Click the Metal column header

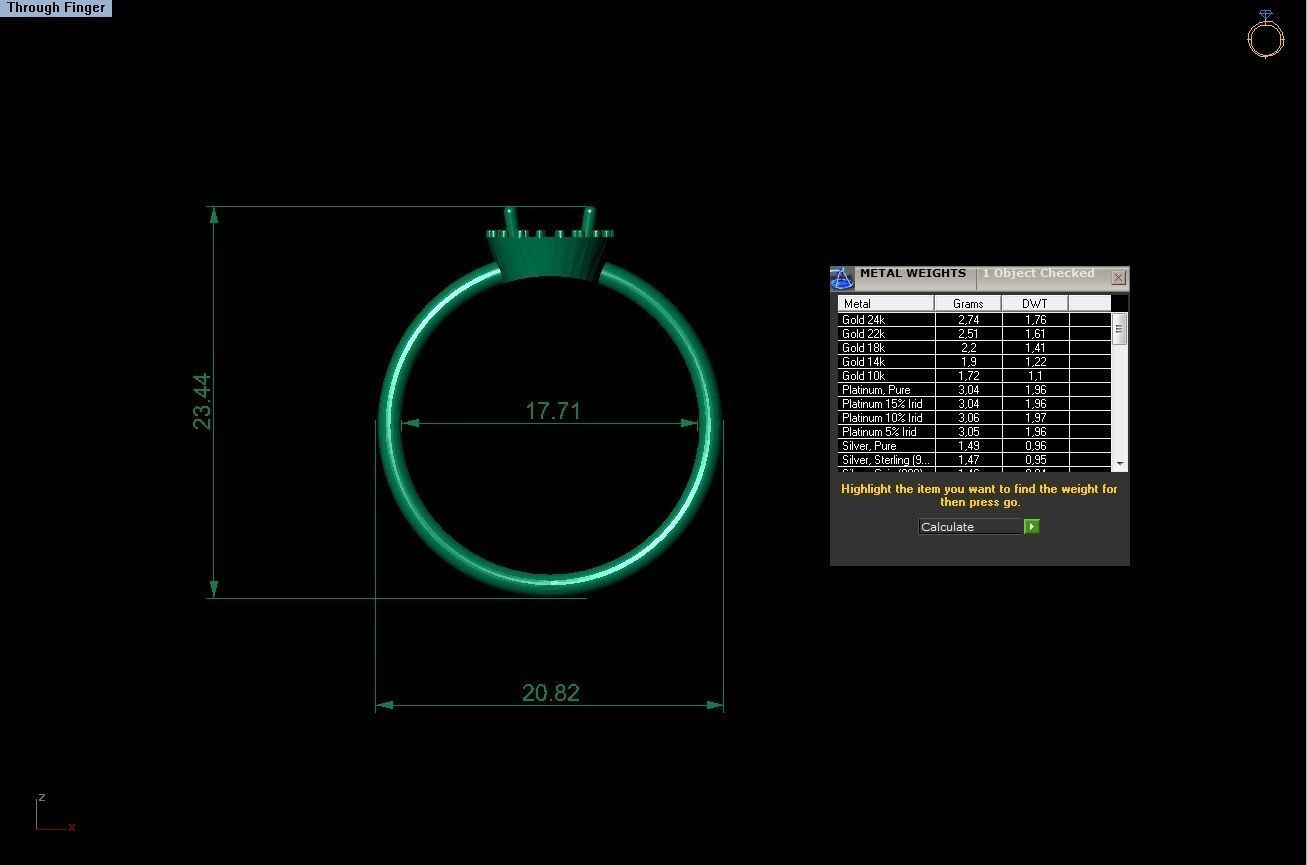coord(886,303)
